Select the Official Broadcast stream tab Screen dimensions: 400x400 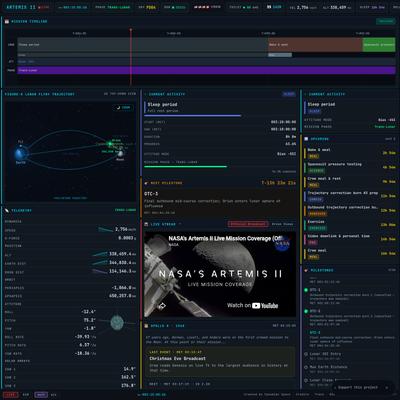pos(248,224)
